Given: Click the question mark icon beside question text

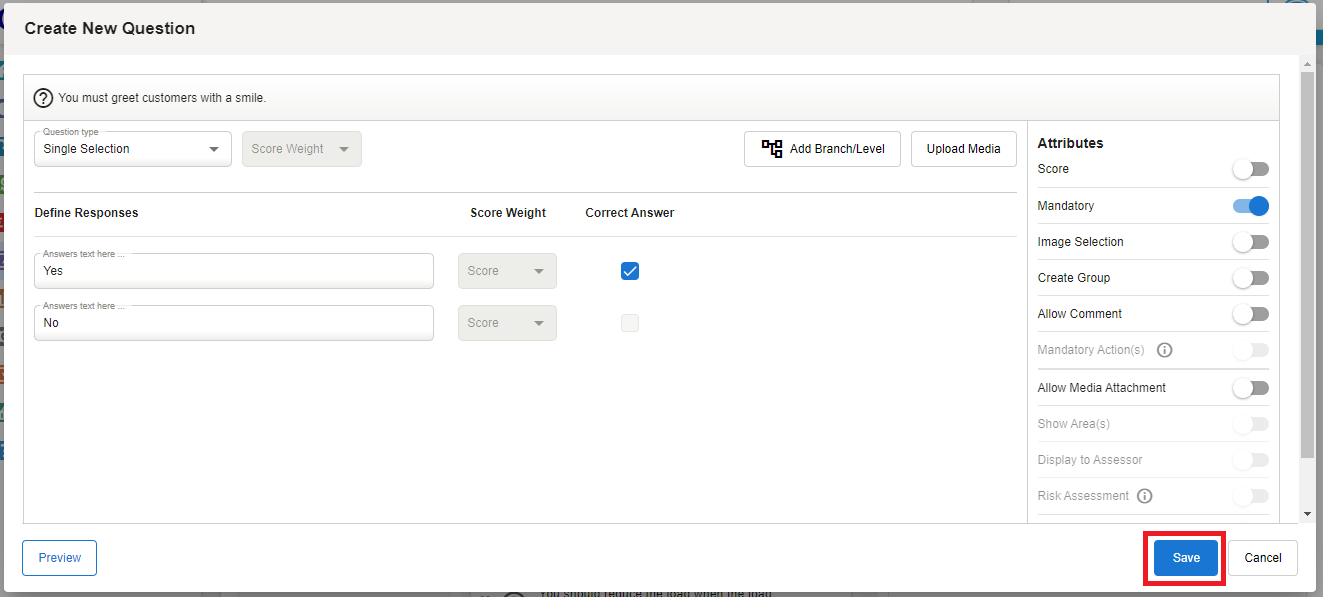Looking at the screenshot, I should click(43, 98).
